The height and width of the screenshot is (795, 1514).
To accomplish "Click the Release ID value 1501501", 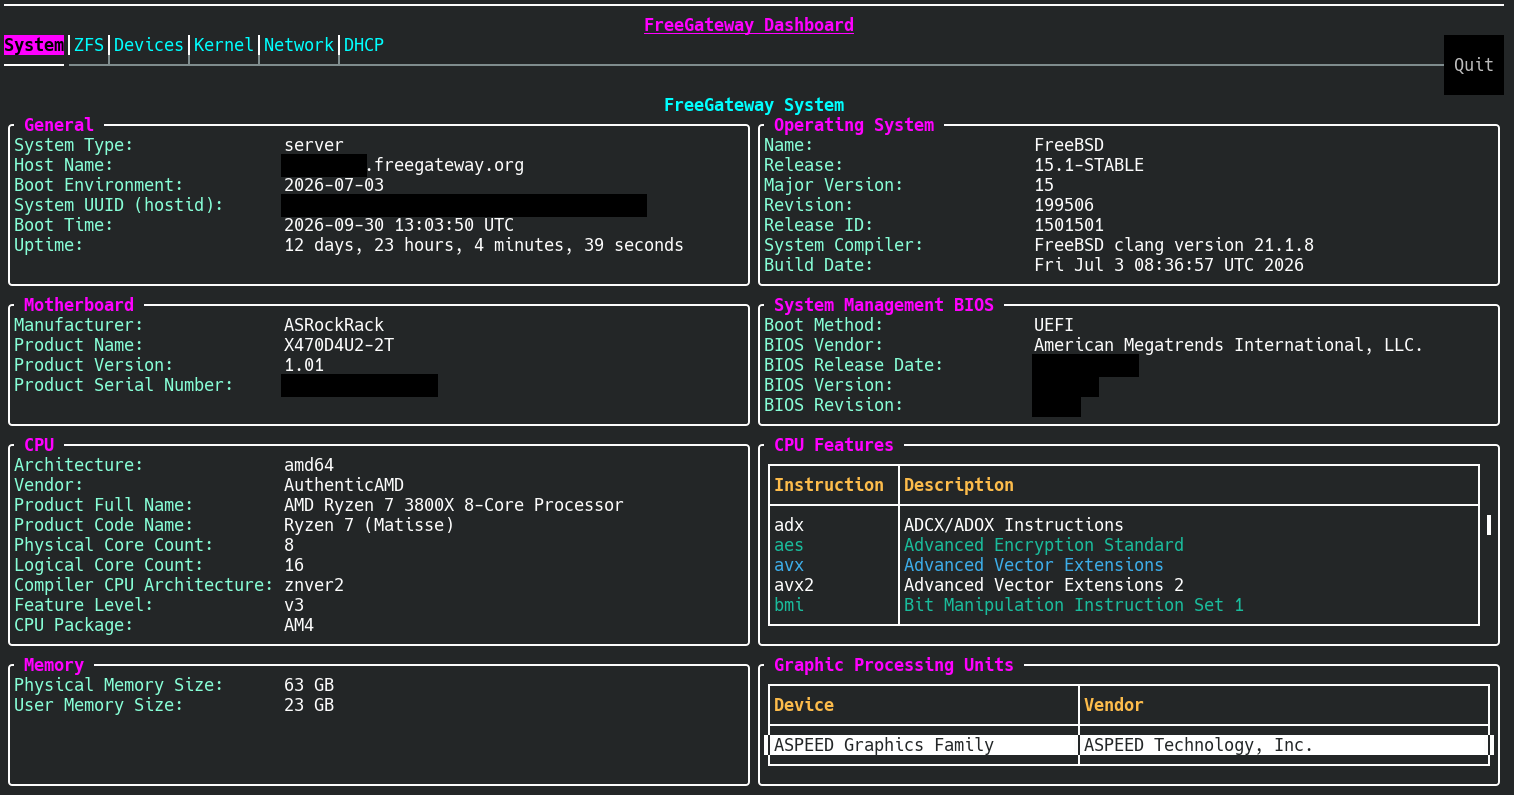I will [x=1069, y=225].
